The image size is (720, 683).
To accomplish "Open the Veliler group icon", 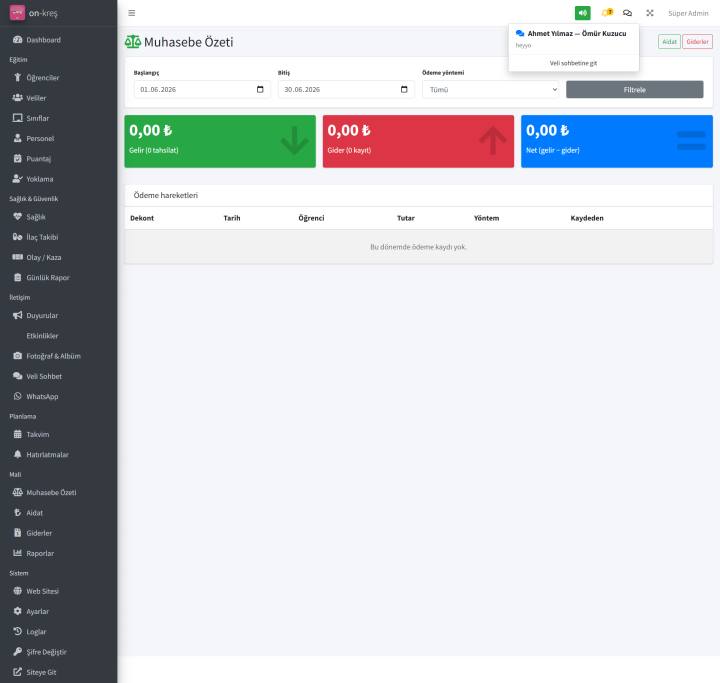I will 17,98.
